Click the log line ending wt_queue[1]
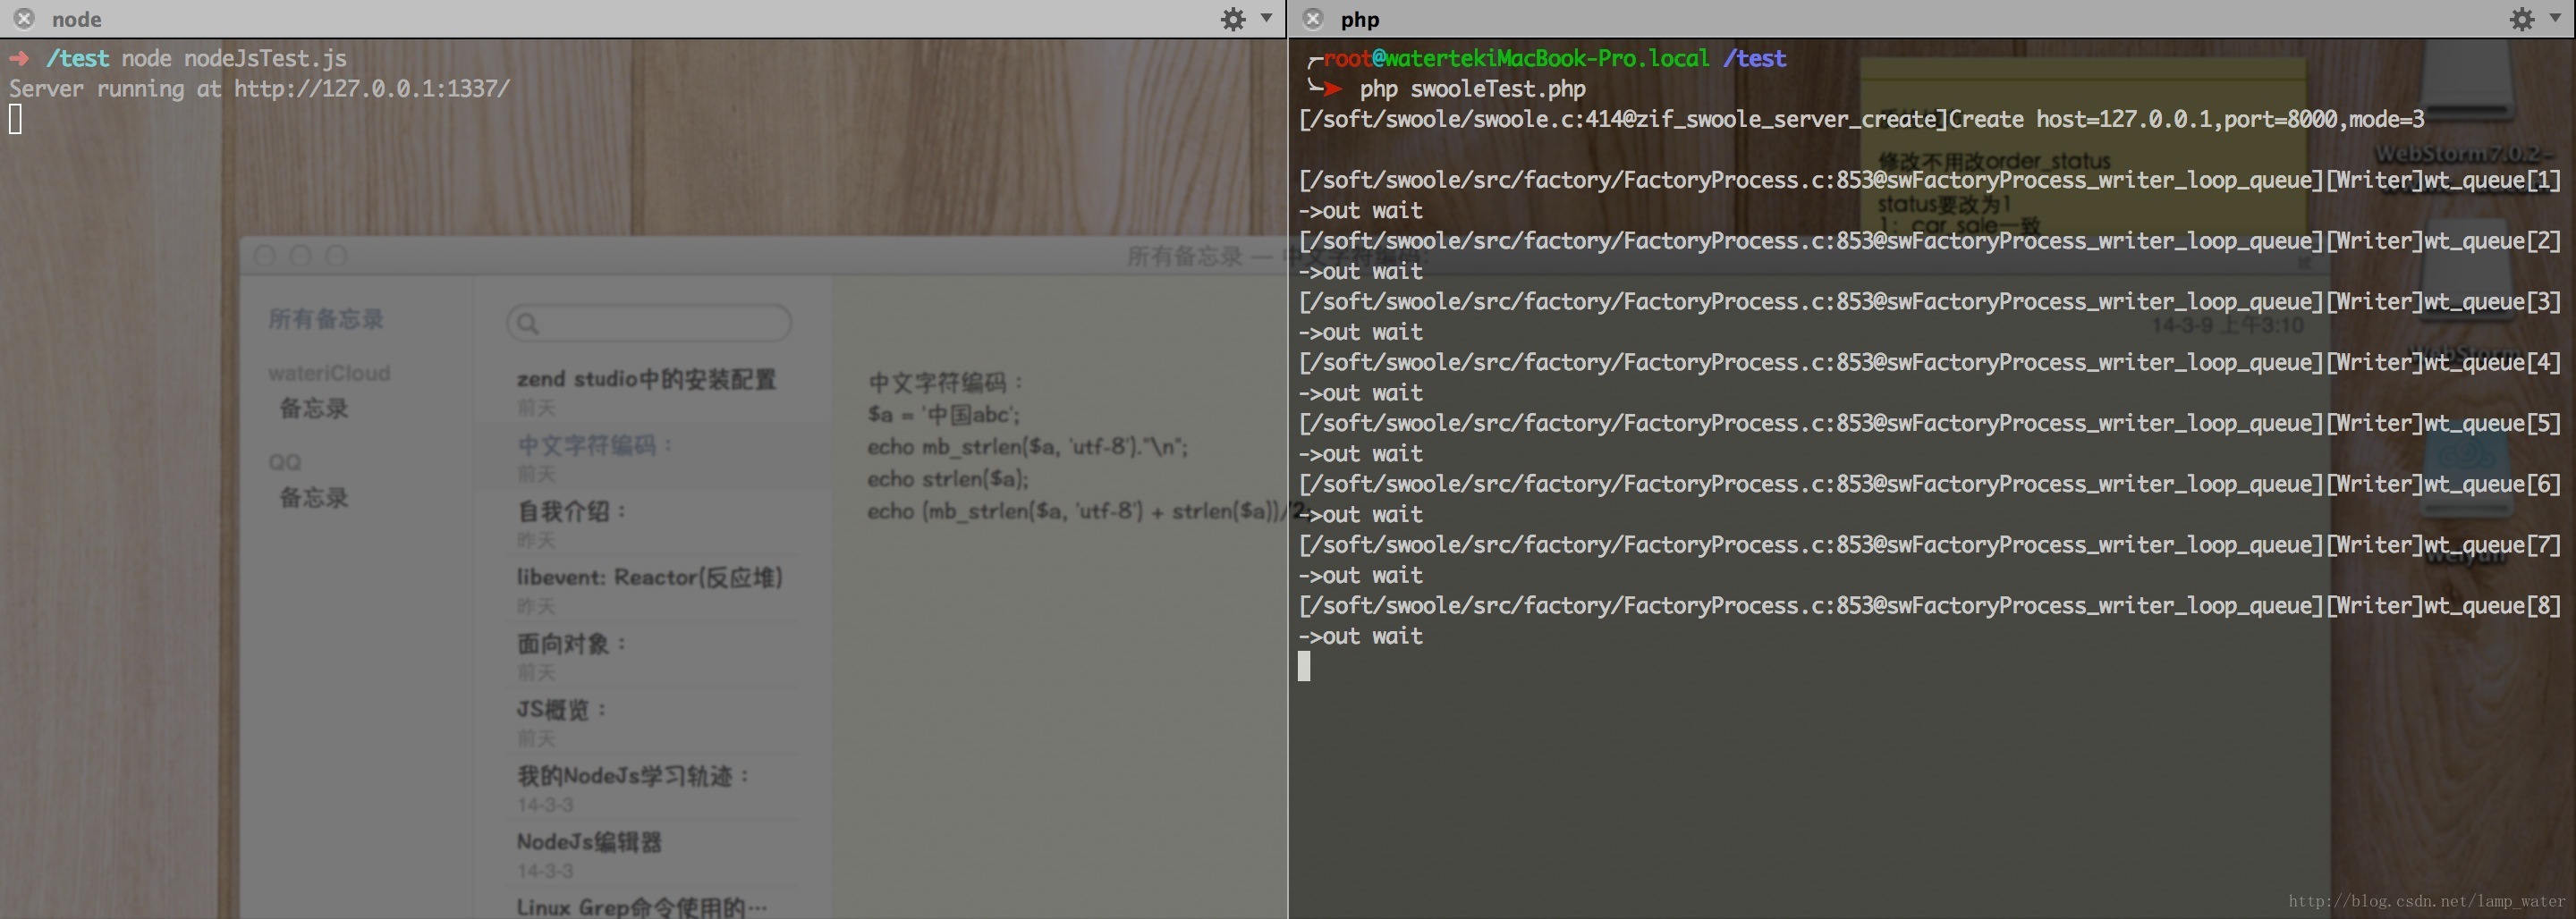2576x919 pixels. pos(1930,180)
